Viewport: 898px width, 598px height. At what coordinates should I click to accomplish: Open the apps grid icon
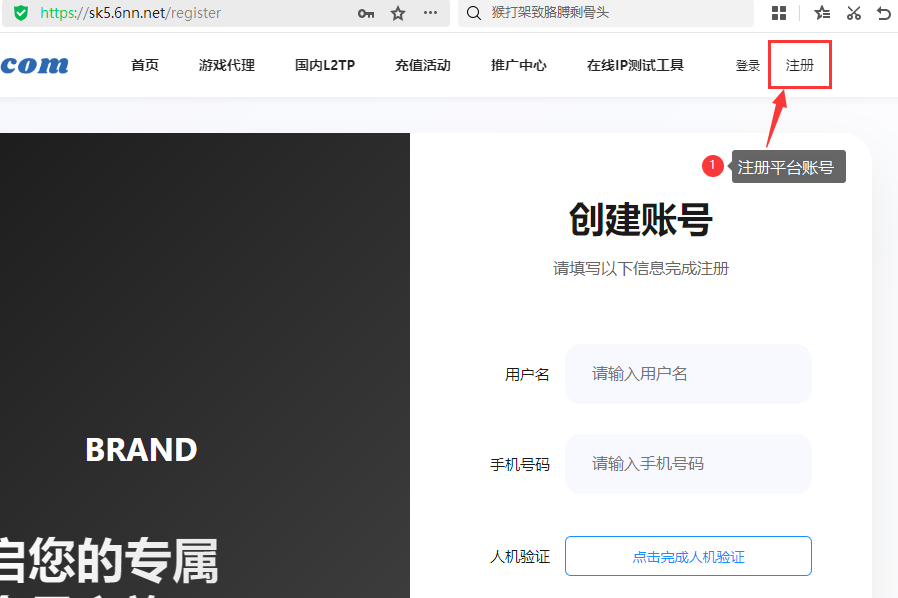[779, 13]
